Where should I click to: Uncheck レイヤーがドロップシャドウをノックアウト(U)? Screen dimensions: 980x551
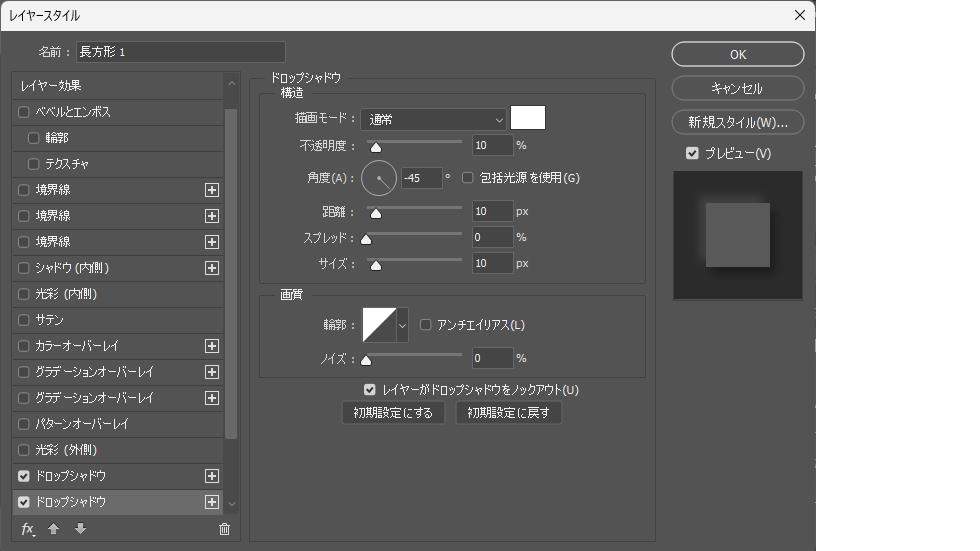pyautogui.click(x=370, y=390)
